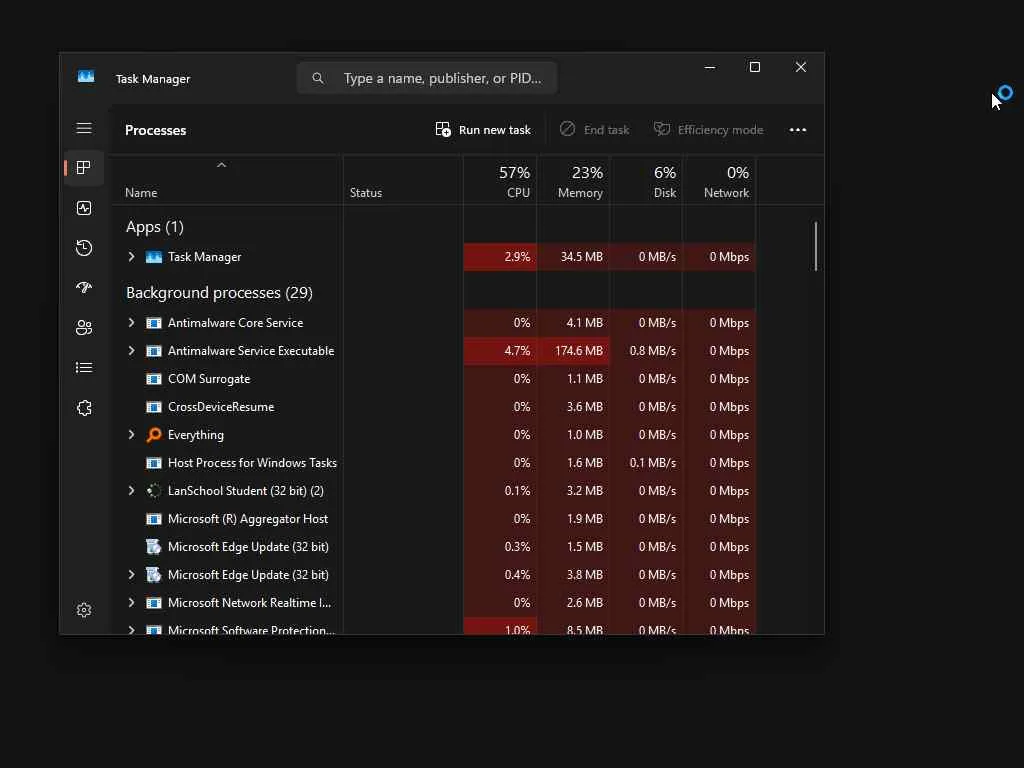Click the search magnifier icon
The height and width of the screenshot is (768, 1024).
pyautogui.click(x=318, y=78)
